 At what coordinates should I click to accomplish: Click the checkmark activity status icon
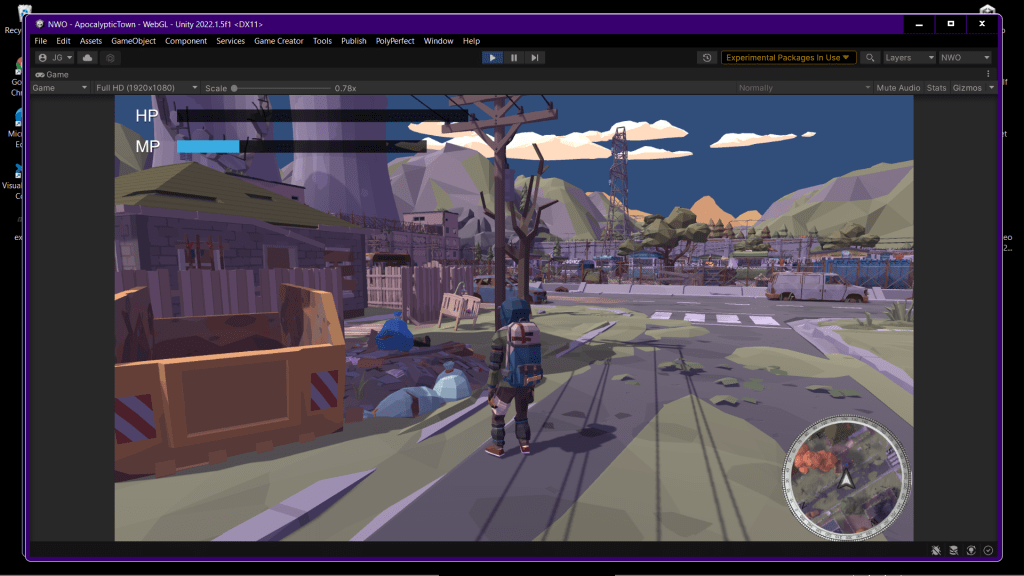coord(988,550)
